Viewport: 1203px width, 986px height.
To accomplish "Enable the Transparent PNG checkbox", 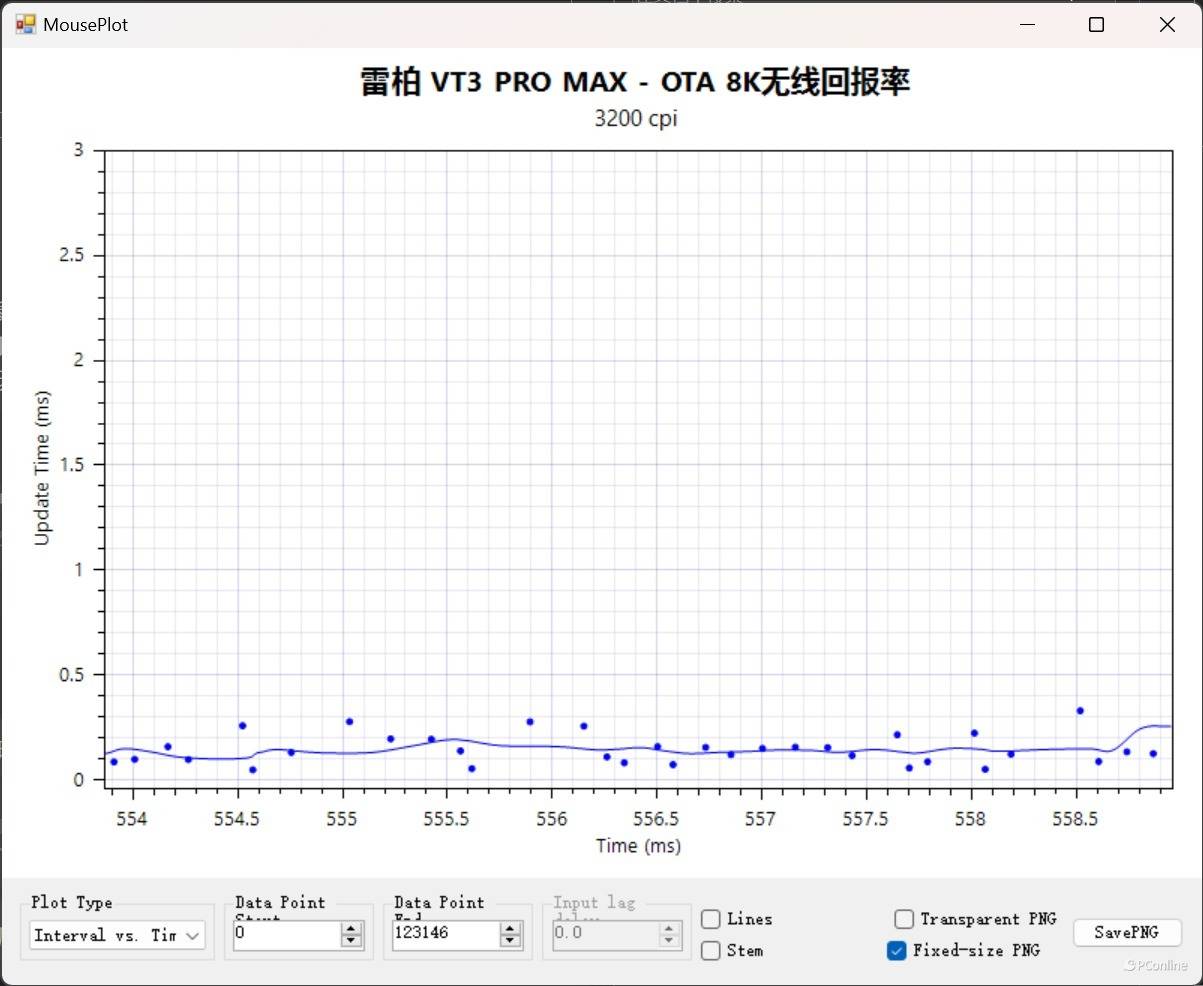I will [x=904, y=919].
